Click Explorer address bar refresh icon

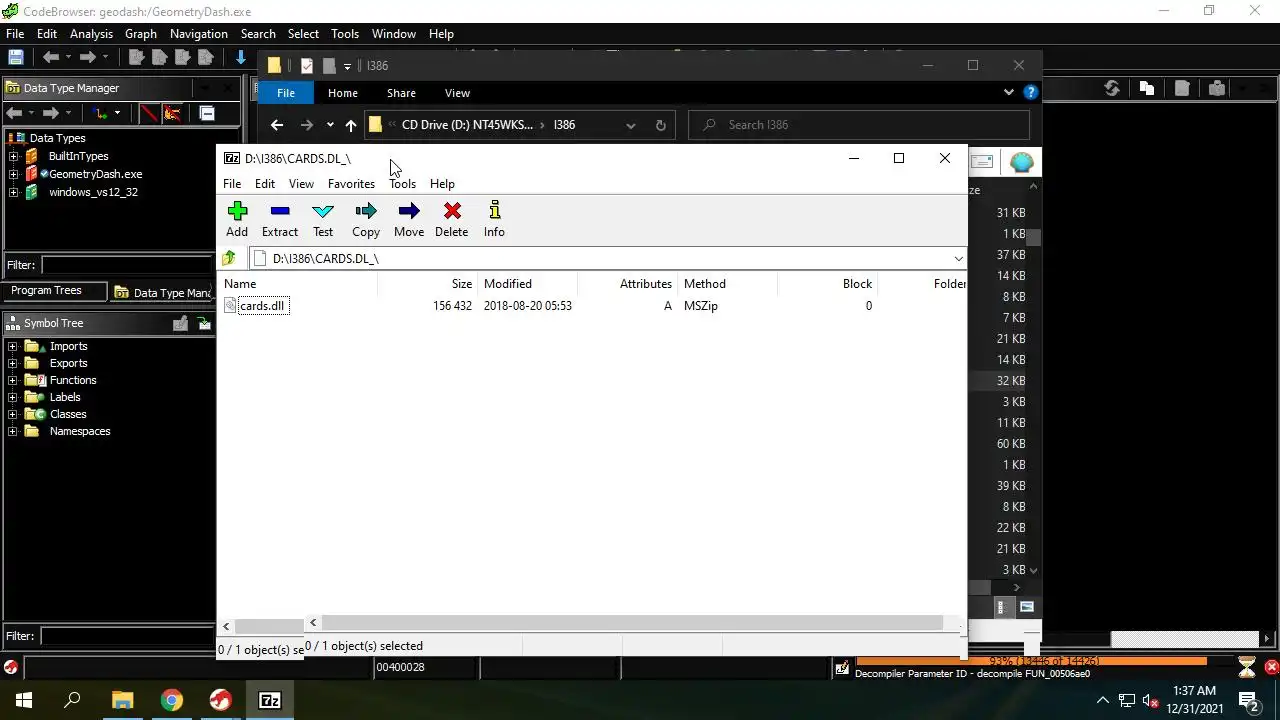pyautogui.click(x=660, y=125)
